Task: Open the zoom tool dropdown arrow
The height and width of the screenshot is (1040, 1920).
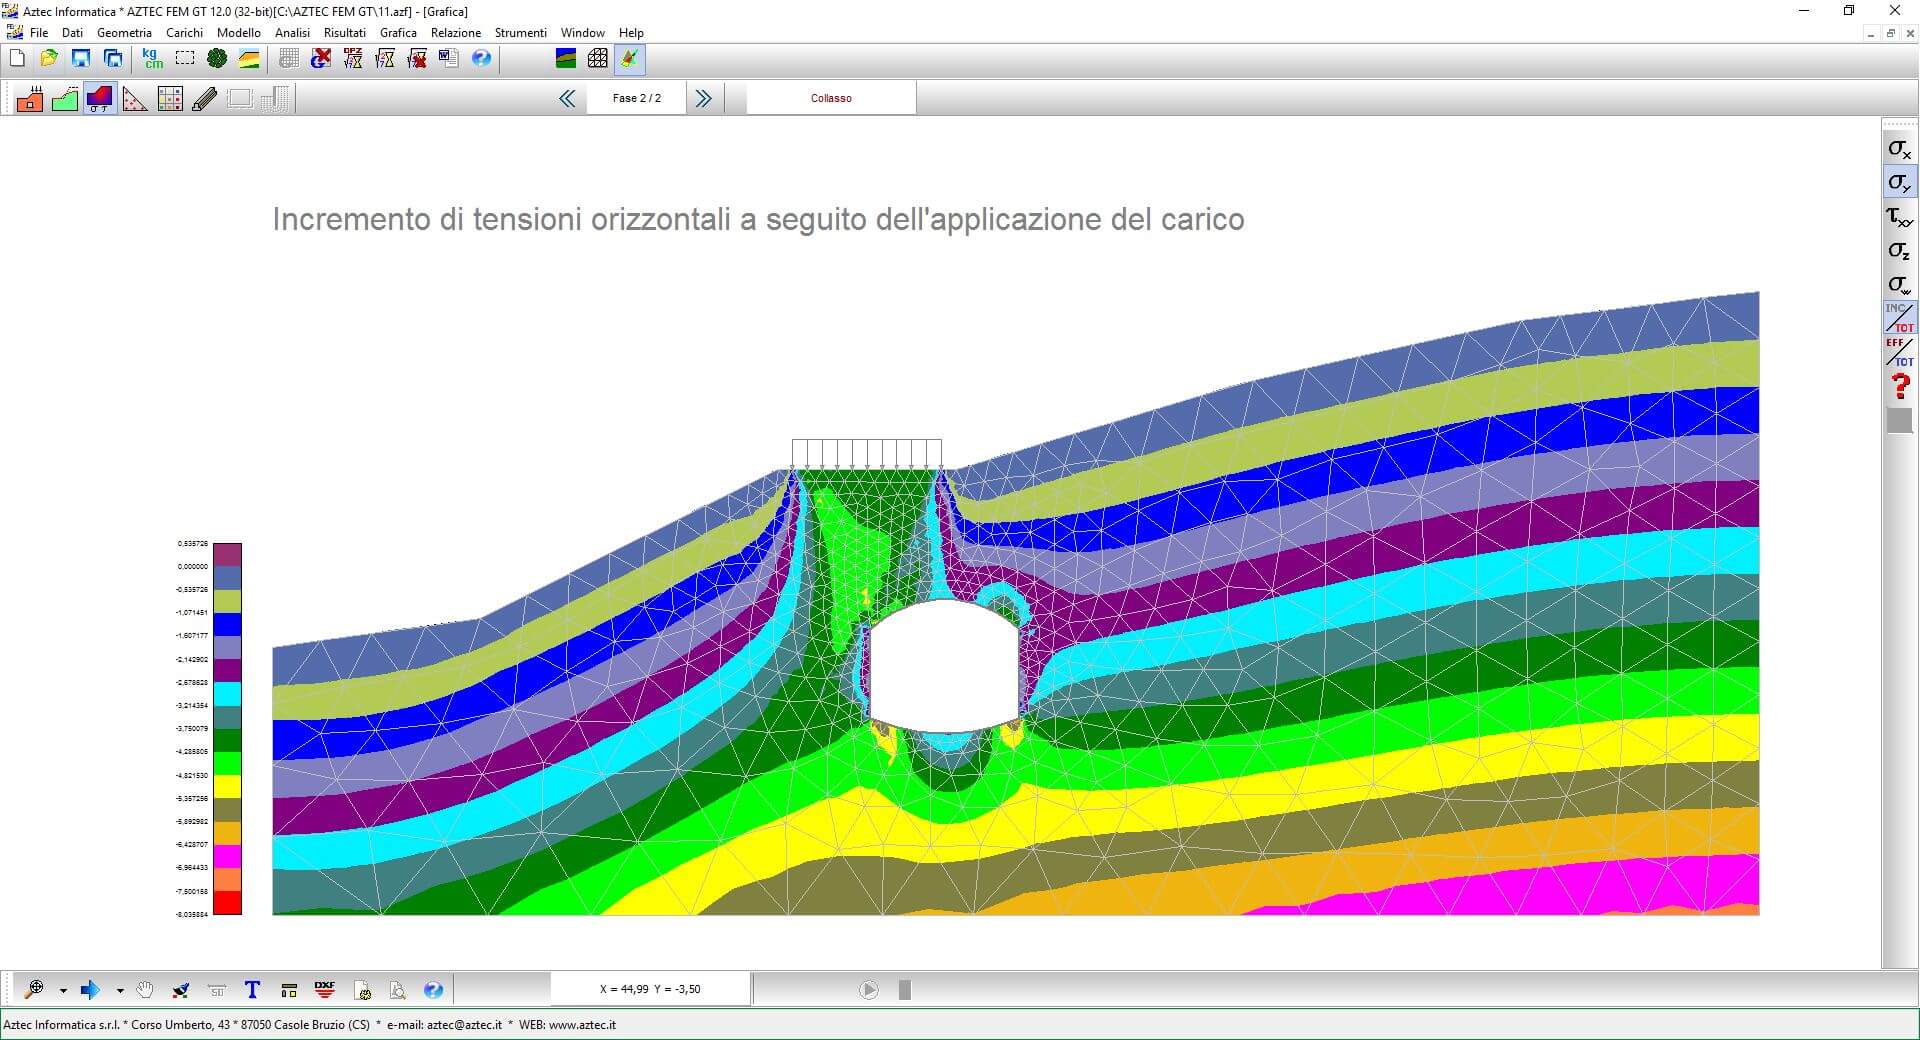Action: click(63, 991)
